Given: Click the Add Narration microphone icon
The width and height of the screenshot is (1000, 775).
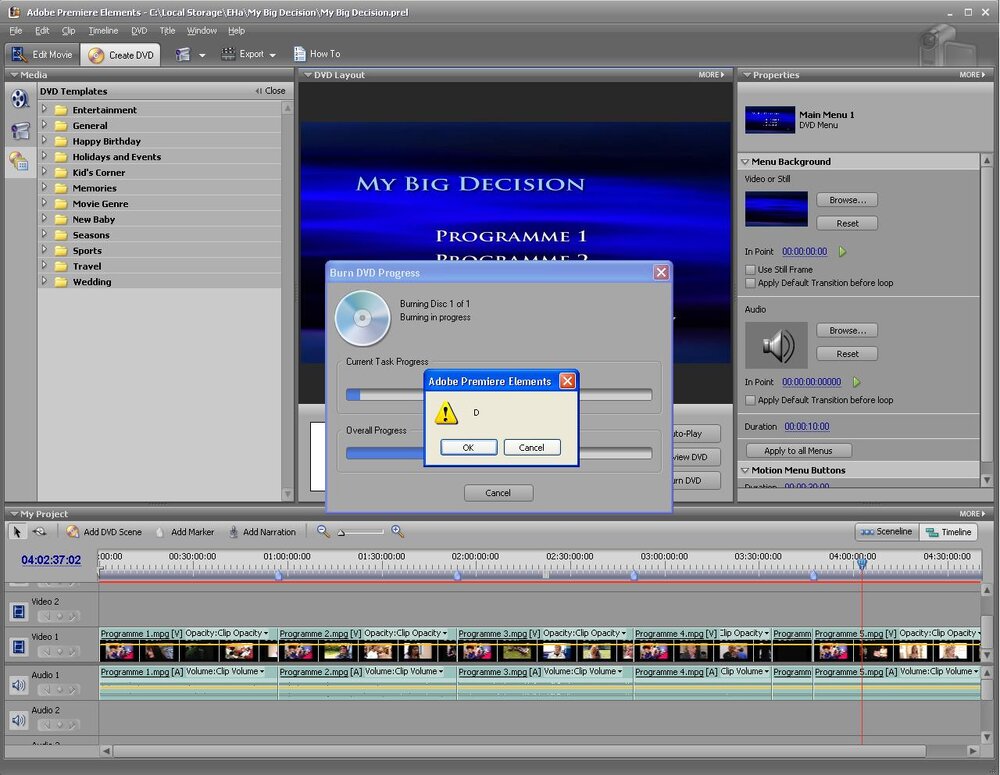Looking at the screenshot, I should coord(233,531).
